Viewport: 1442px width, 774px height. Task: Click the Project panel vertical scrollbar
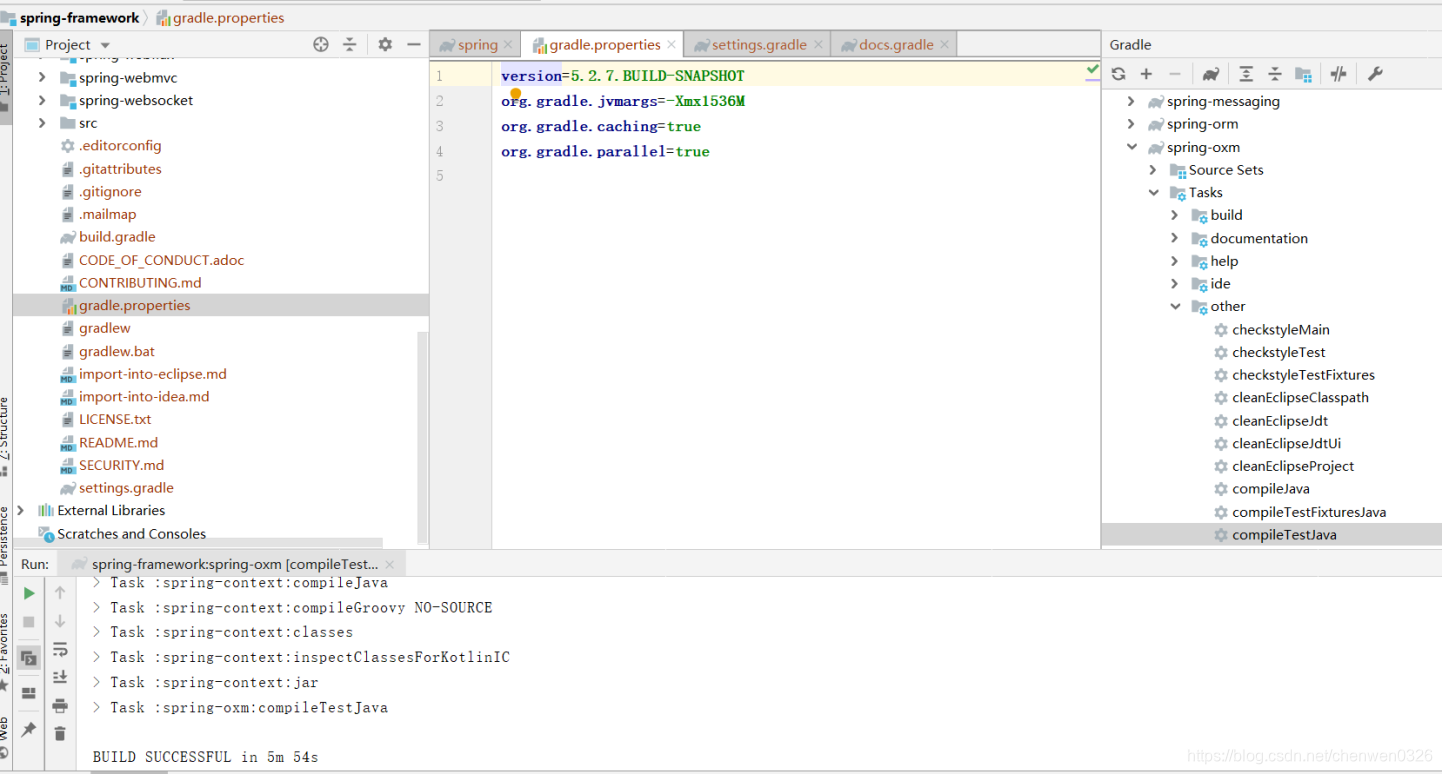[422, 438]
